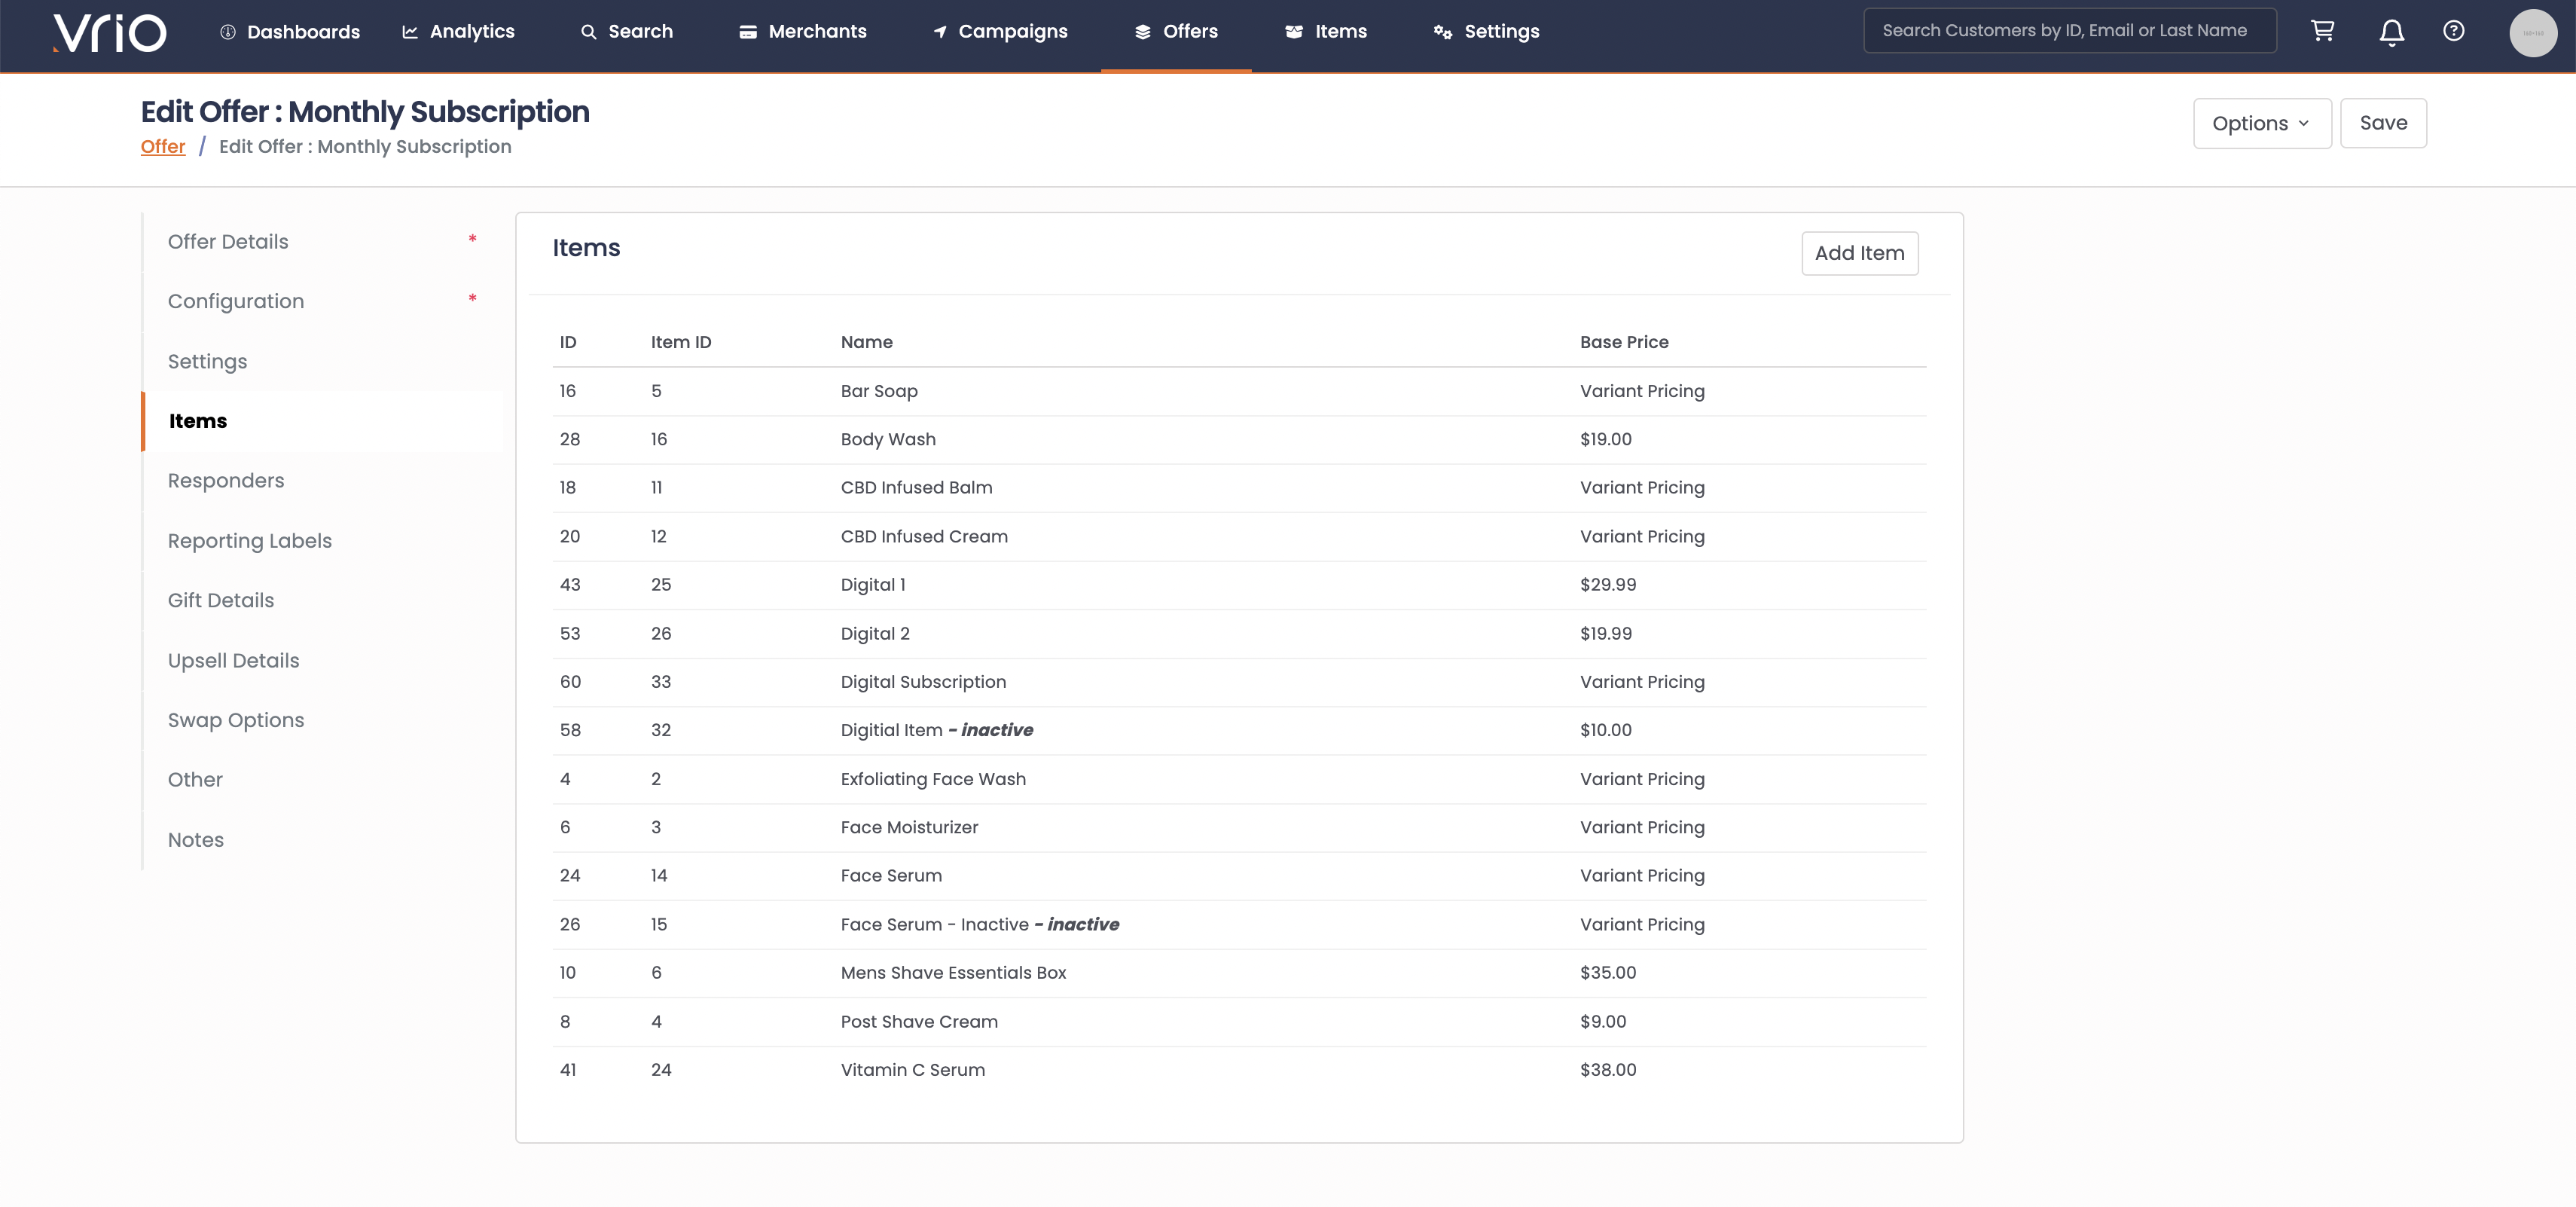Screen dimensions: 2576x1207
Task: Click the Dashboards gauge icon
Action: pos(228,32)
